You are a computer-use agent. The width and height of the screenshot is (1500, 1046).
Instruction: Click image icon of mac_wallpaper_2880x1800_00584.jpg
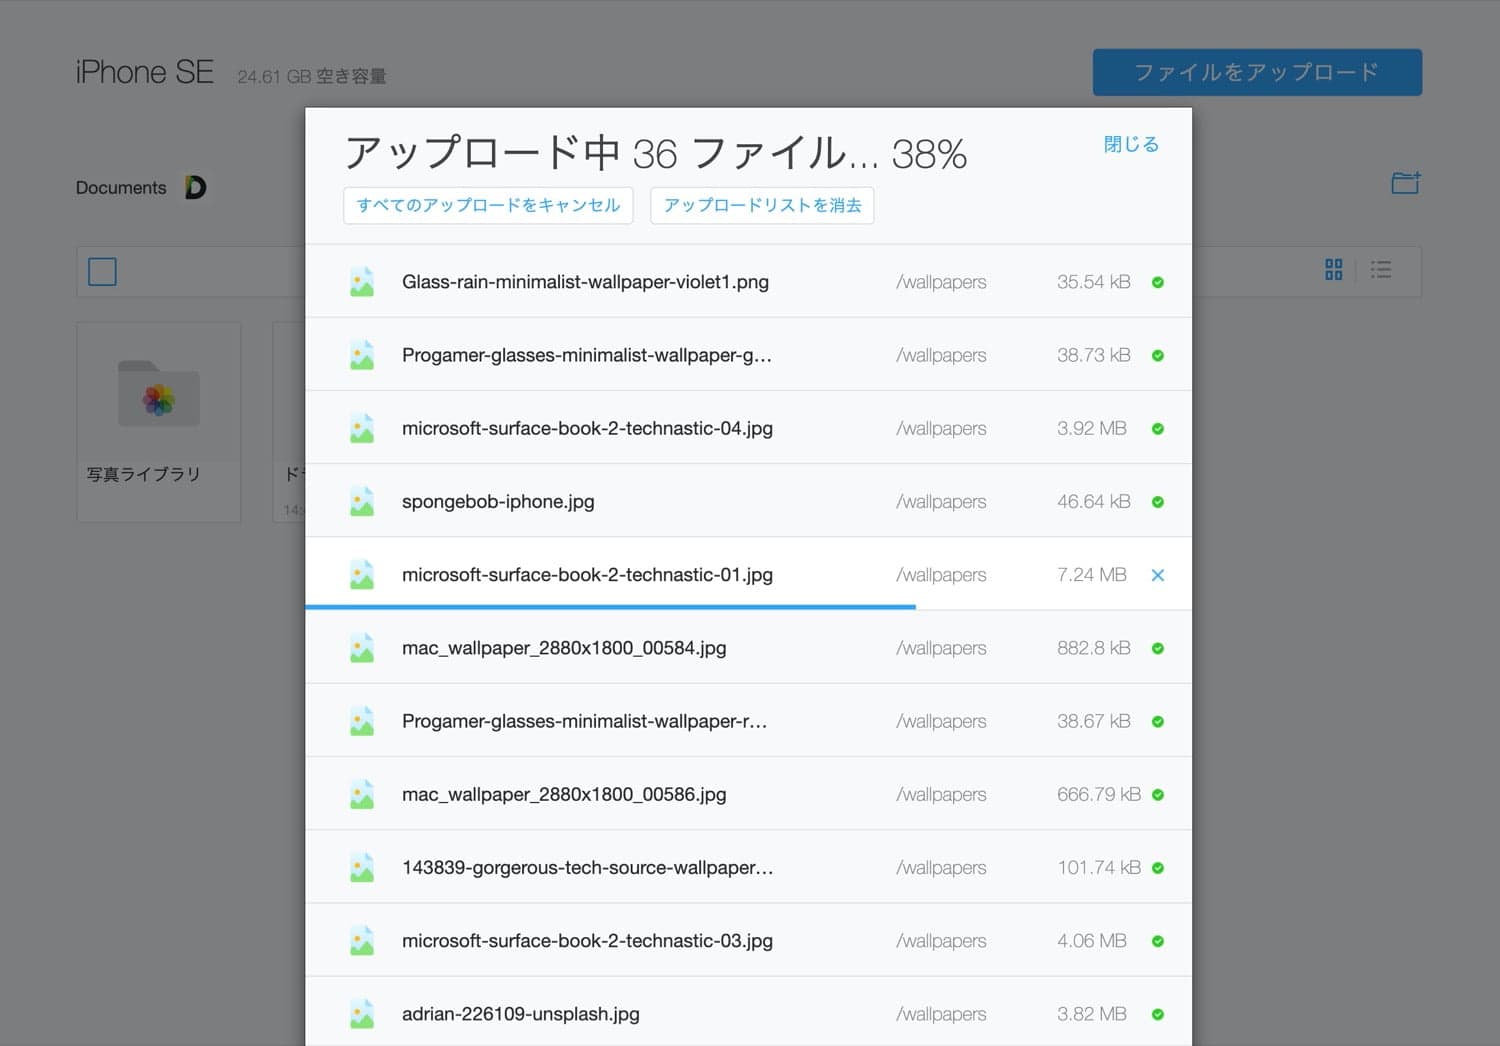(x=362, y=648)
